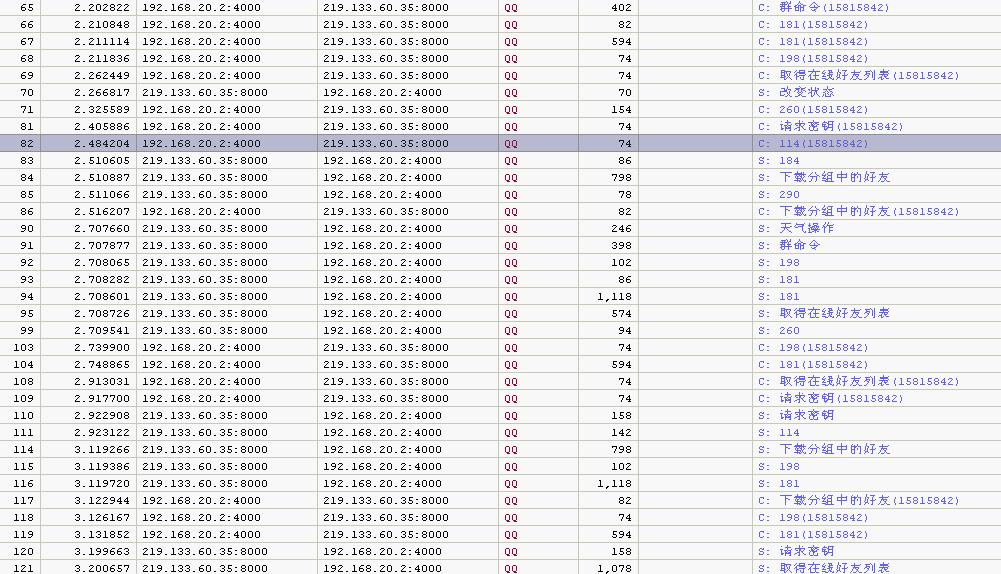Click time 2.325589 in packet 71
1001x574 pixels.
(x=102, y=109)
